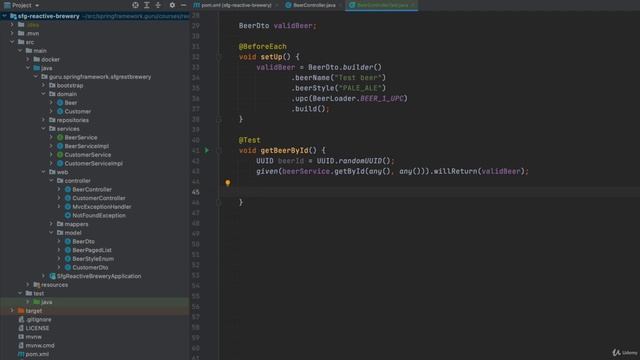
Task: Open BeerService interface
Action: pyautogui.click(x=81, y=138)
